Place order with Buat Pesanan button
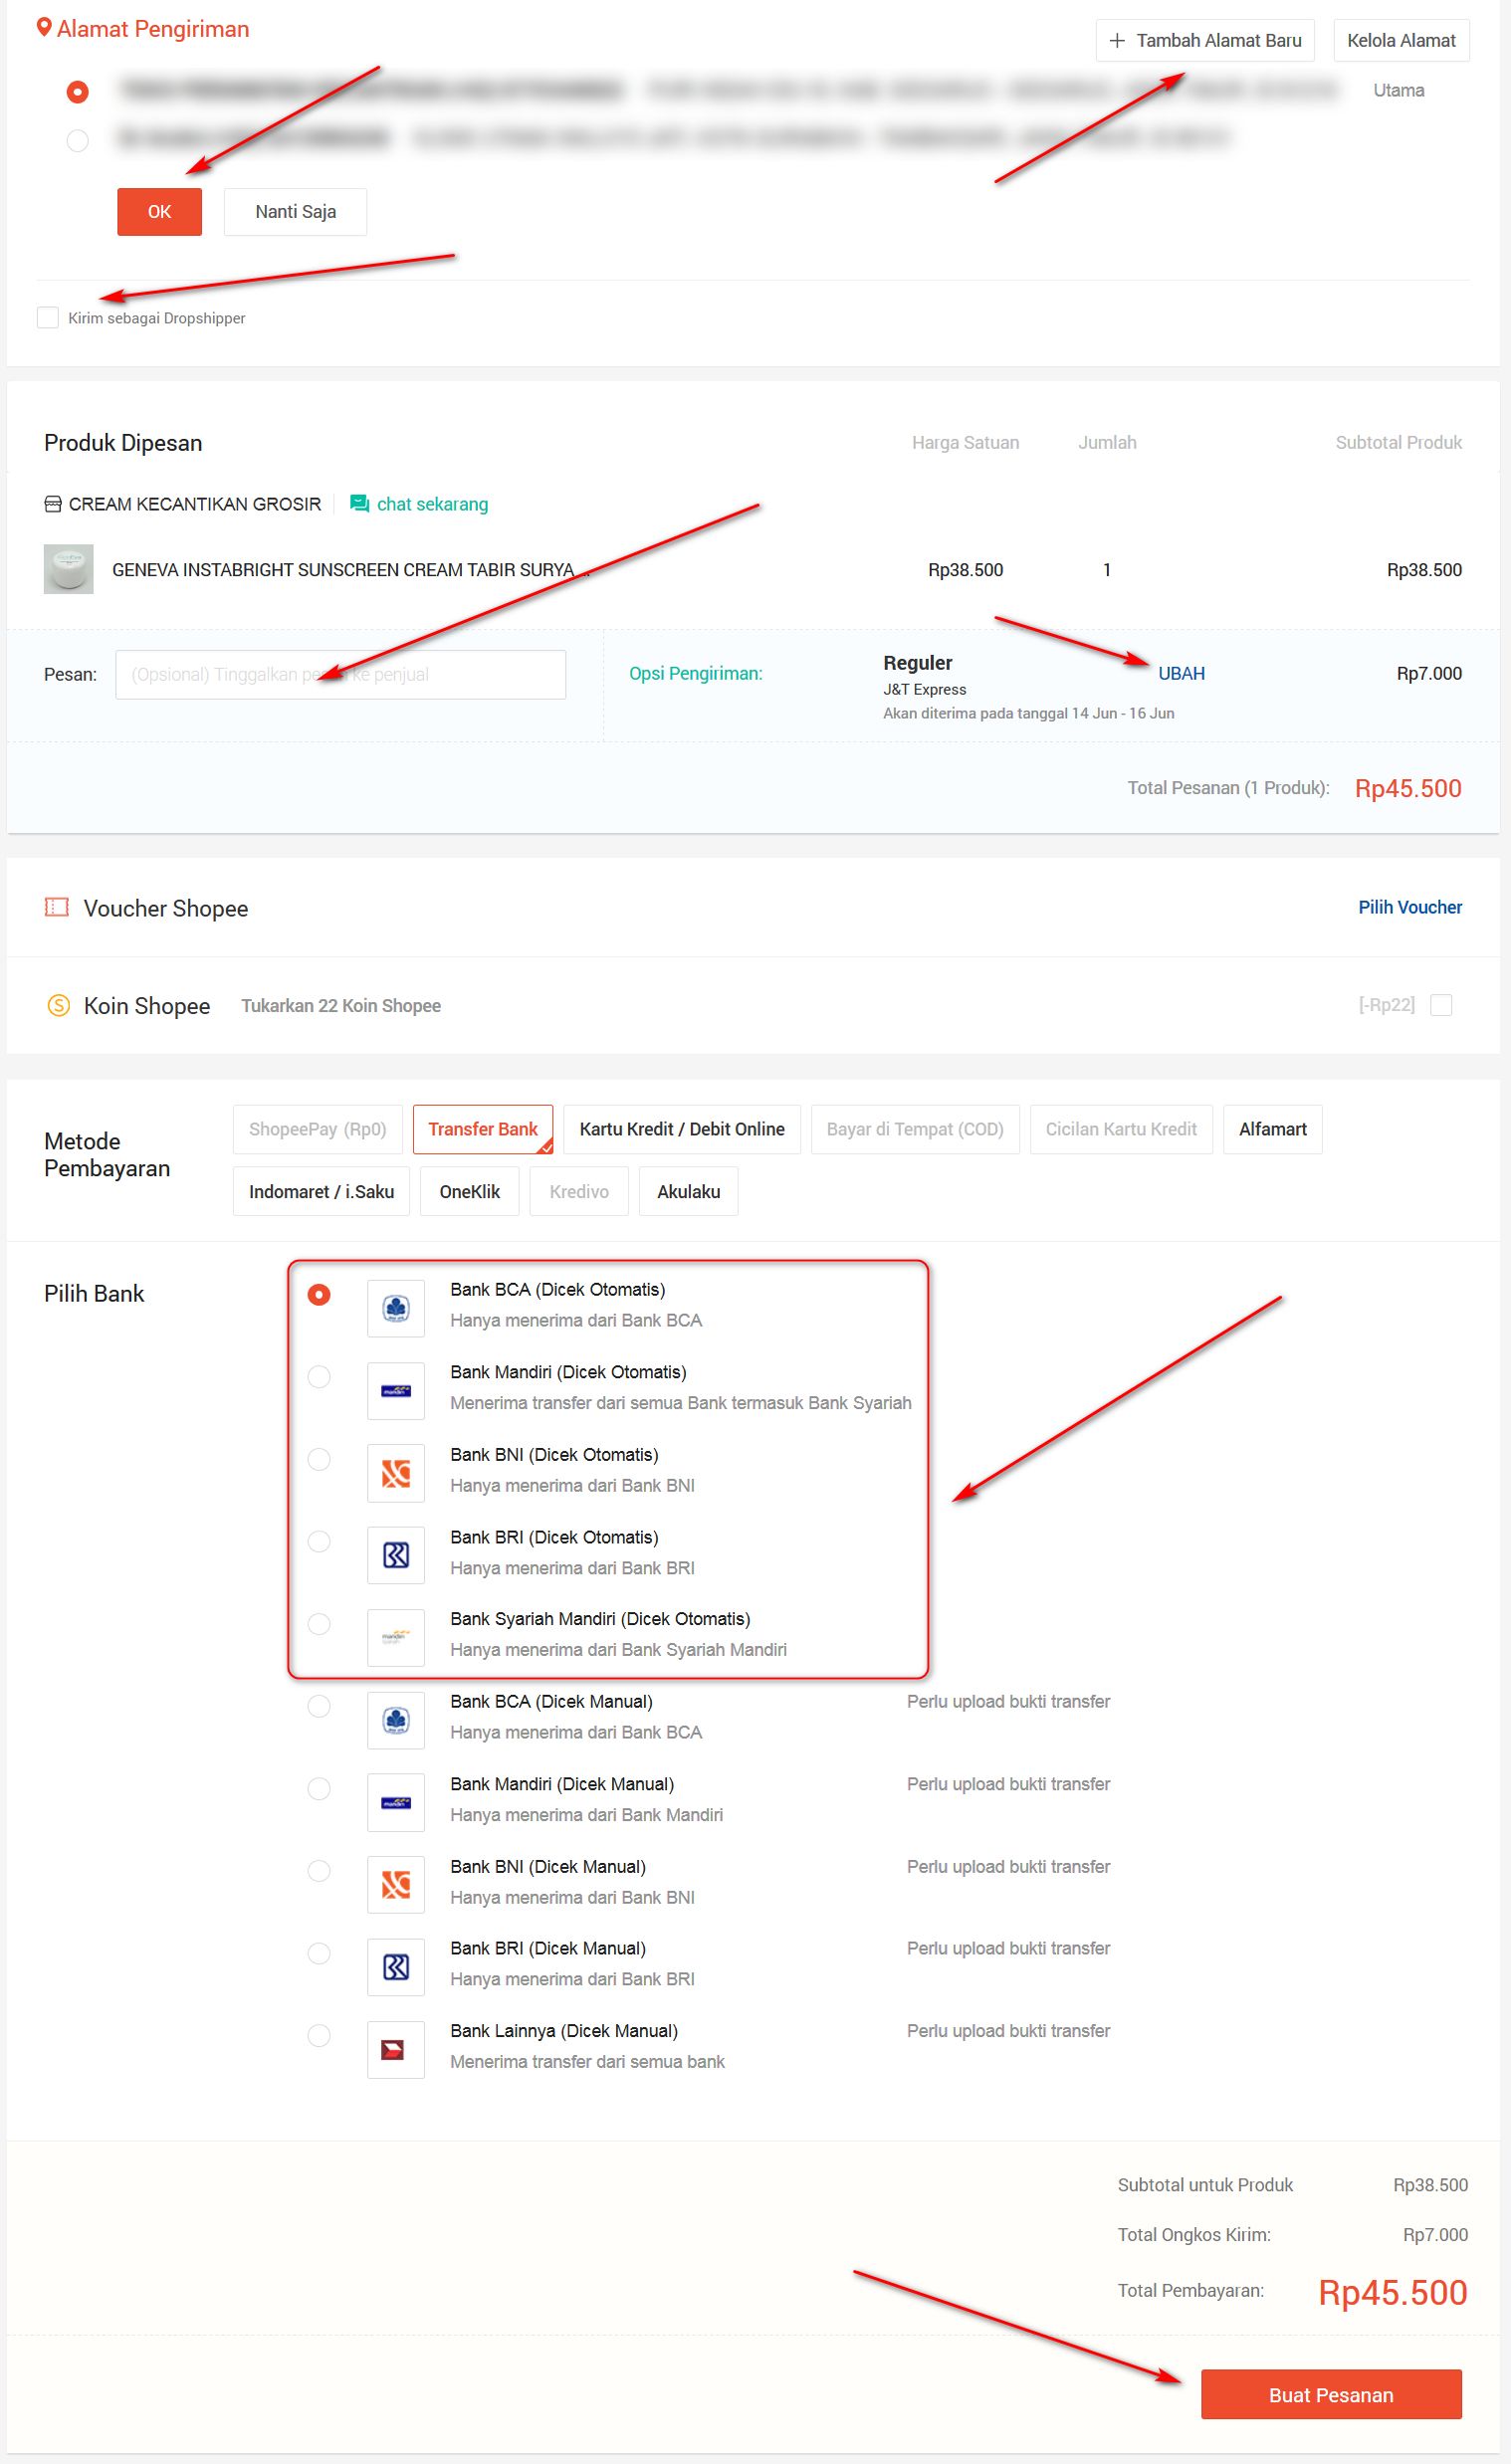This screenshot has height=2464, width=1511. tap(1331, 2394)
